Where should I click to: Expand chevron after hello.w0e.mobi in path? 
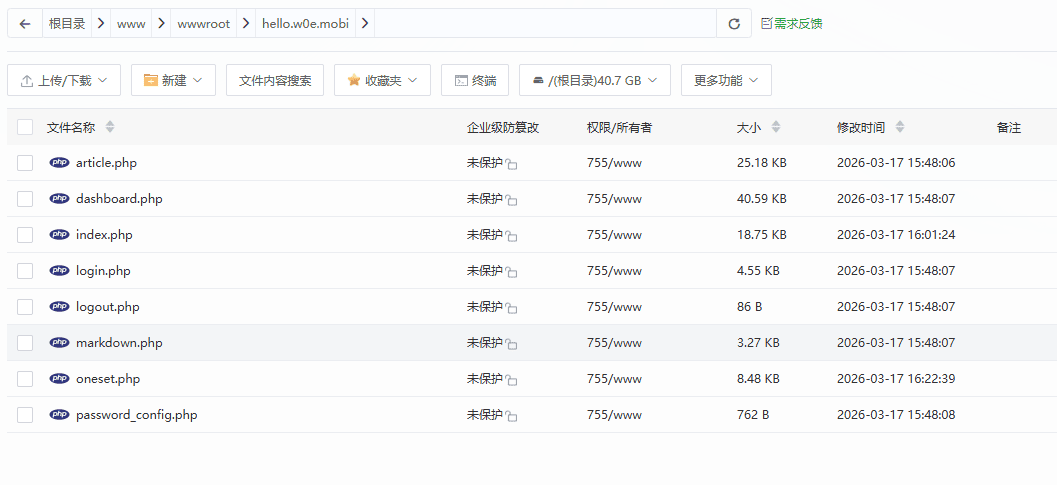coord(365,24)
